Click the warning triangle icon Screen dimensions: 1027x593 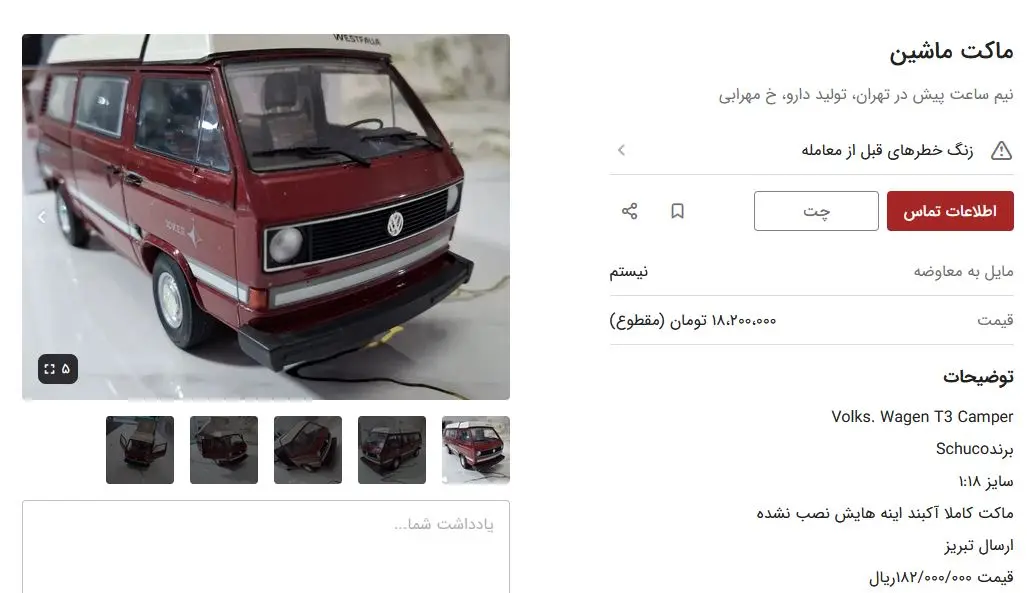coord(1001,151)
